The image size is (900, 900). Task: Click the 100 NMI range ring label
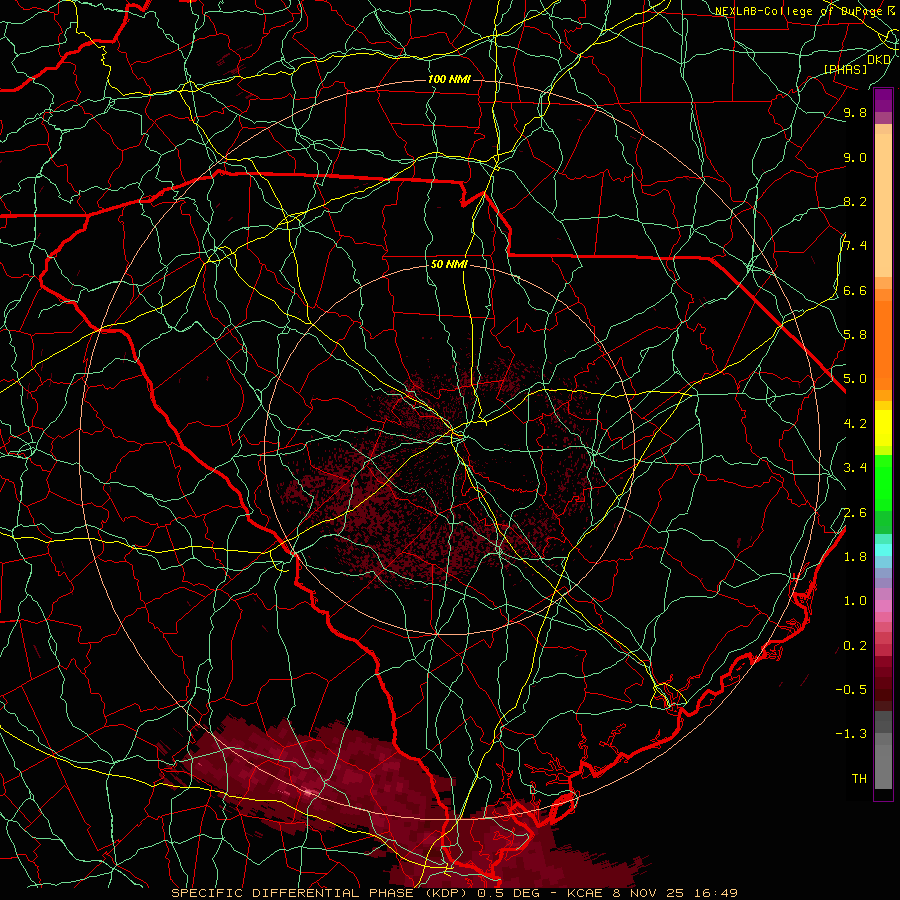(449, 79)
